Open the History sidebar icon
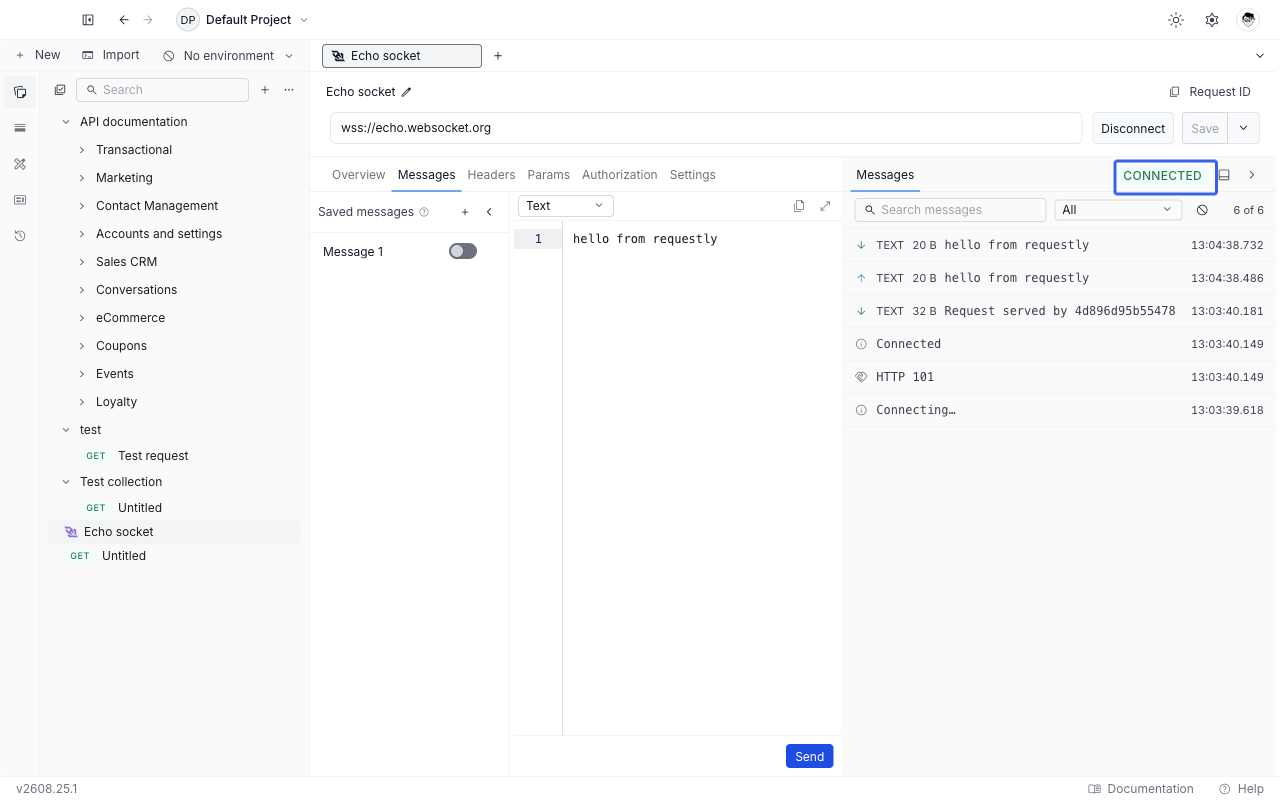Screen dimensions: 1280x800 [x=20, y=236]
